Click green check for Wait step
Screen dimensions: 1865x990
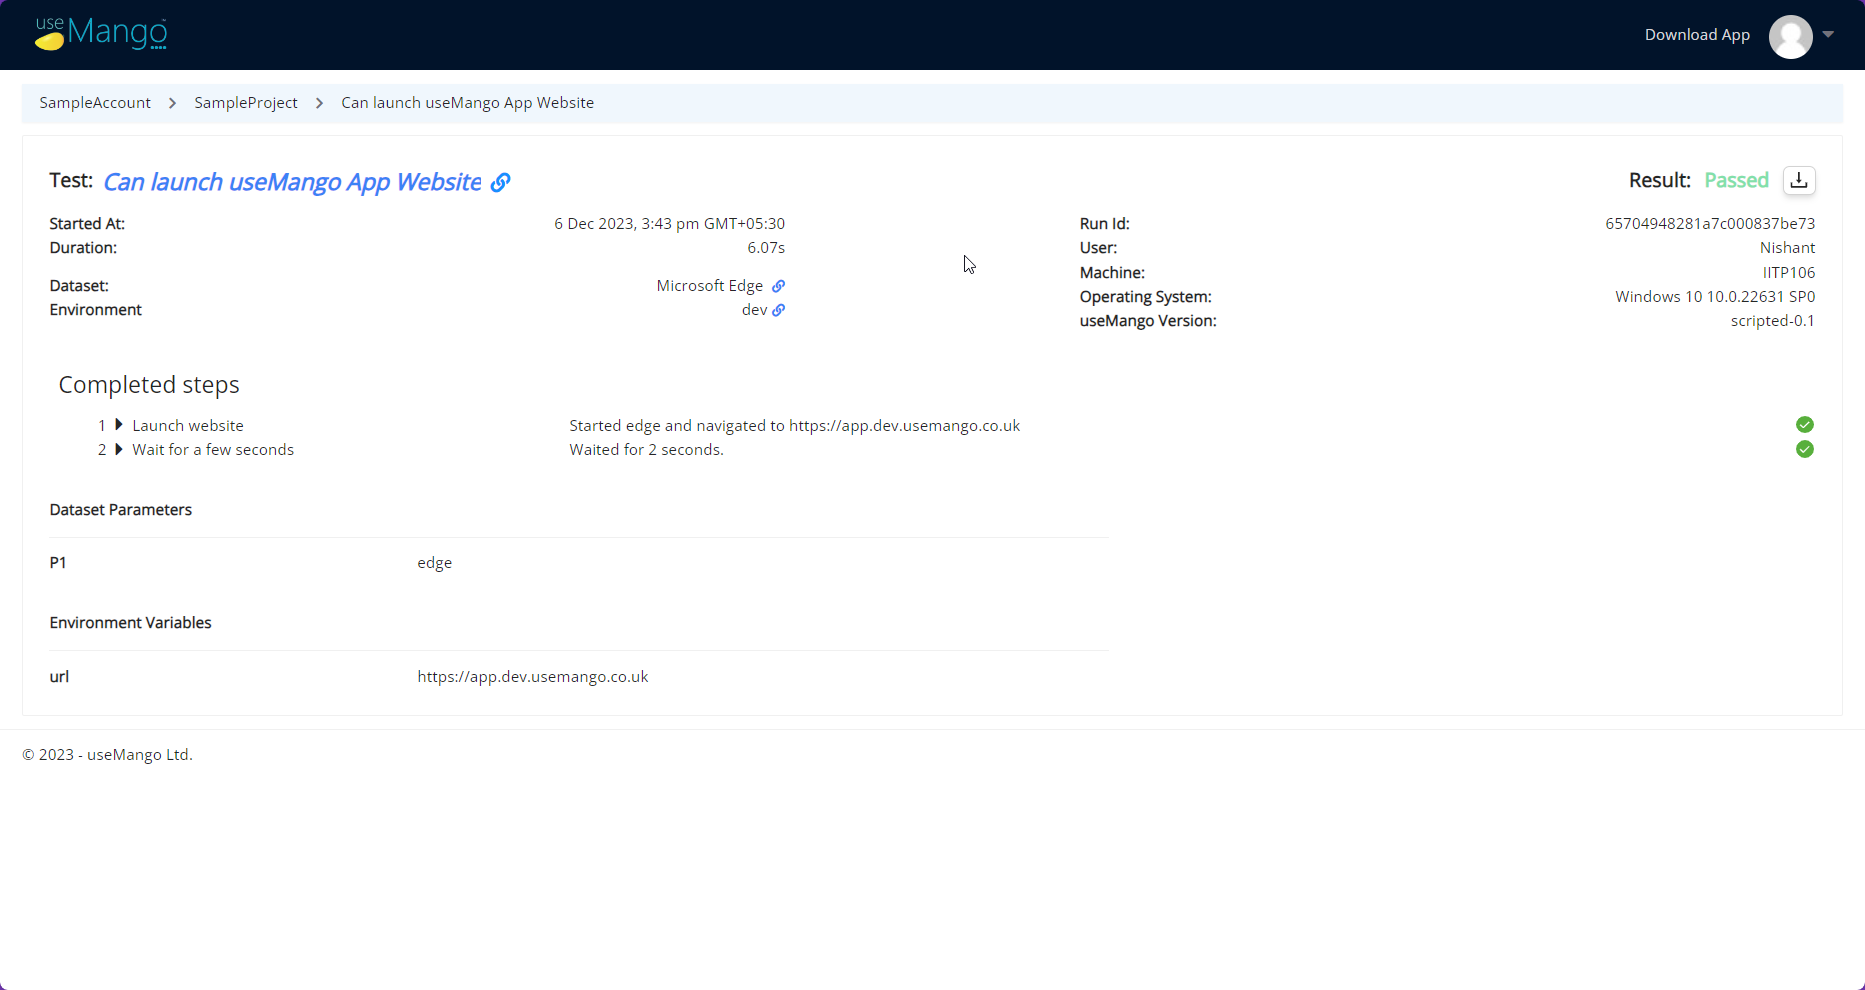click(1804, 449)
